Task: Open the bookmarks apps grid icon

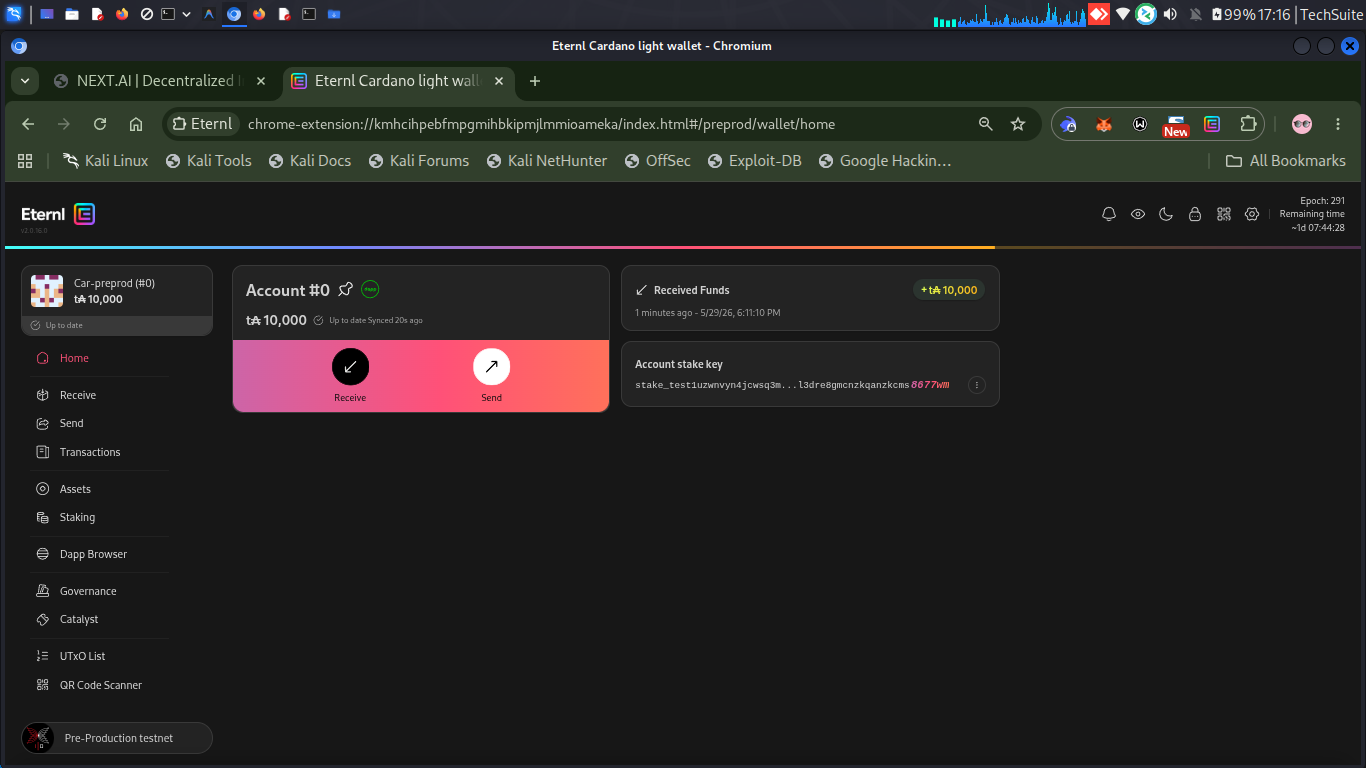Action: click(x=25, y=161)
